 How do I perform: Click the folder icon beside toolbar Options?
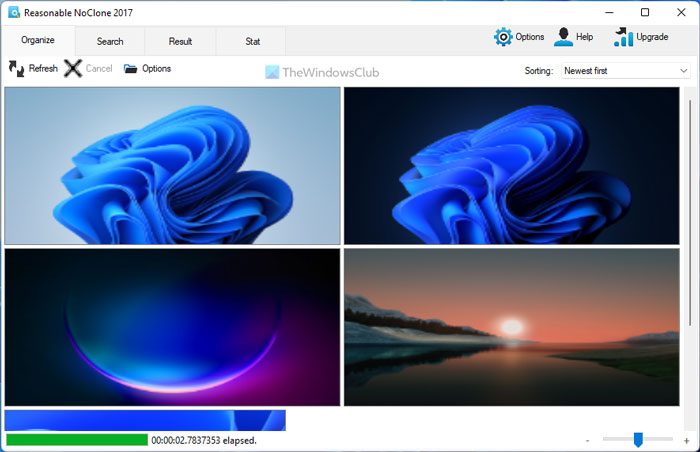[130, 68]
